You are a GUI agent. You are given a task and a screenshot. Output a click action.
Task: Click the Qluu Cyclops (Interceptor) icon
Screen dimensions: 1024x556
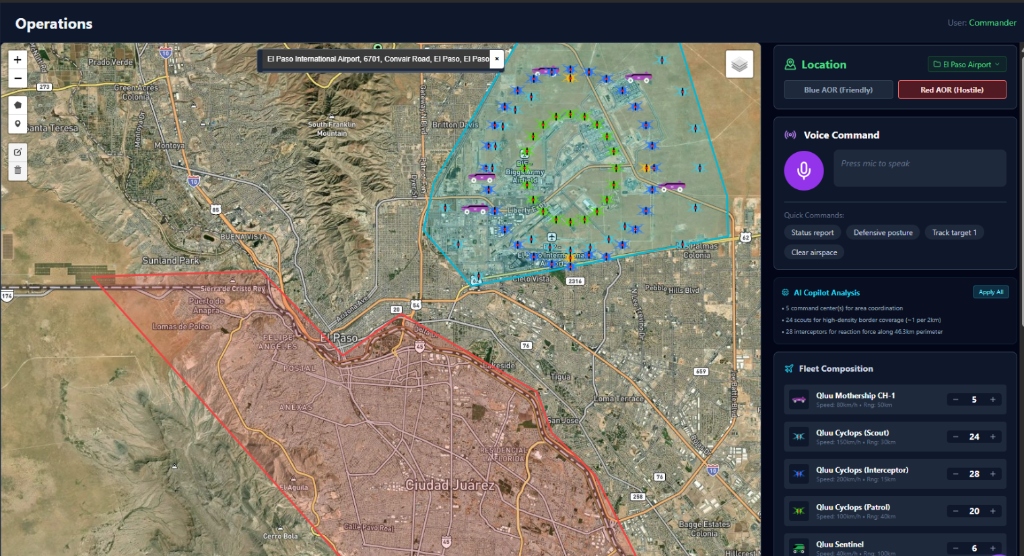pyautogui.click(x=799, y=474)
